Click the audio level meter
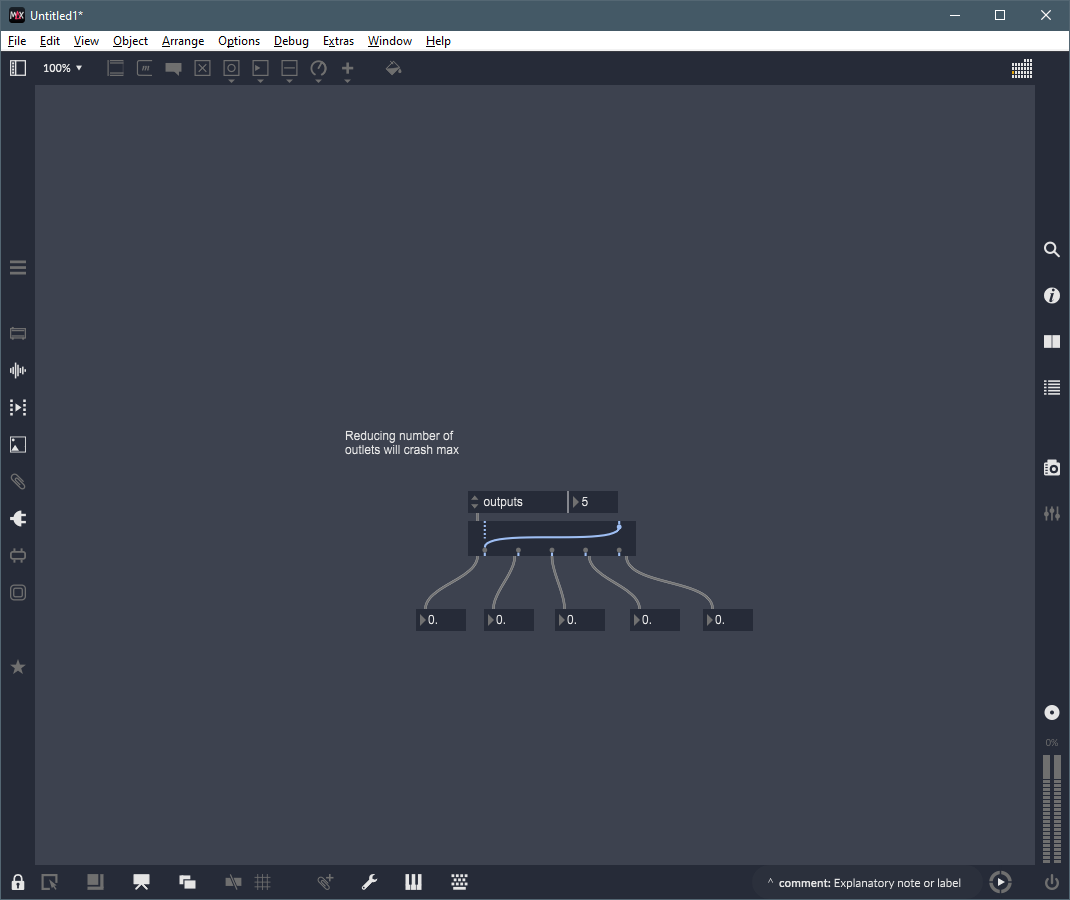Screen dimensions: 1070x900 (x=1051, y=808)
